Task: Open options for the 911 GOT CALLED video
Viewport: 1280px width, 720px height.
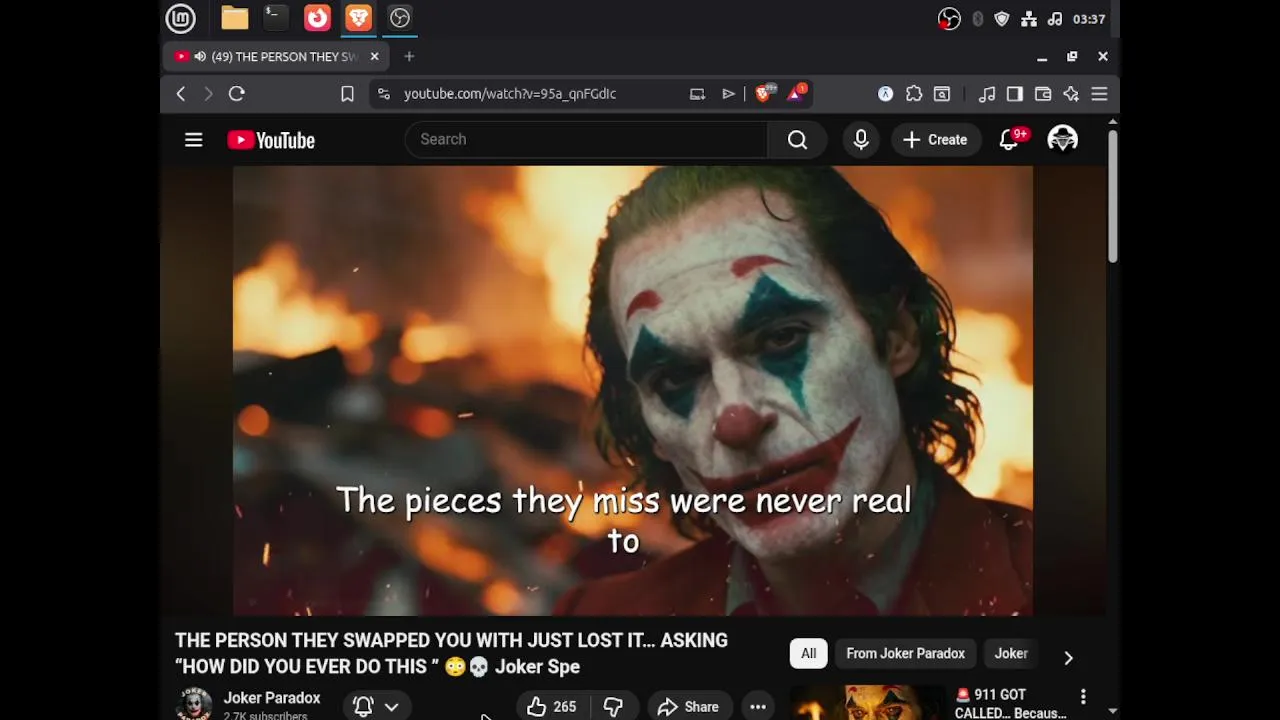Action: [x=1083, y=696]
